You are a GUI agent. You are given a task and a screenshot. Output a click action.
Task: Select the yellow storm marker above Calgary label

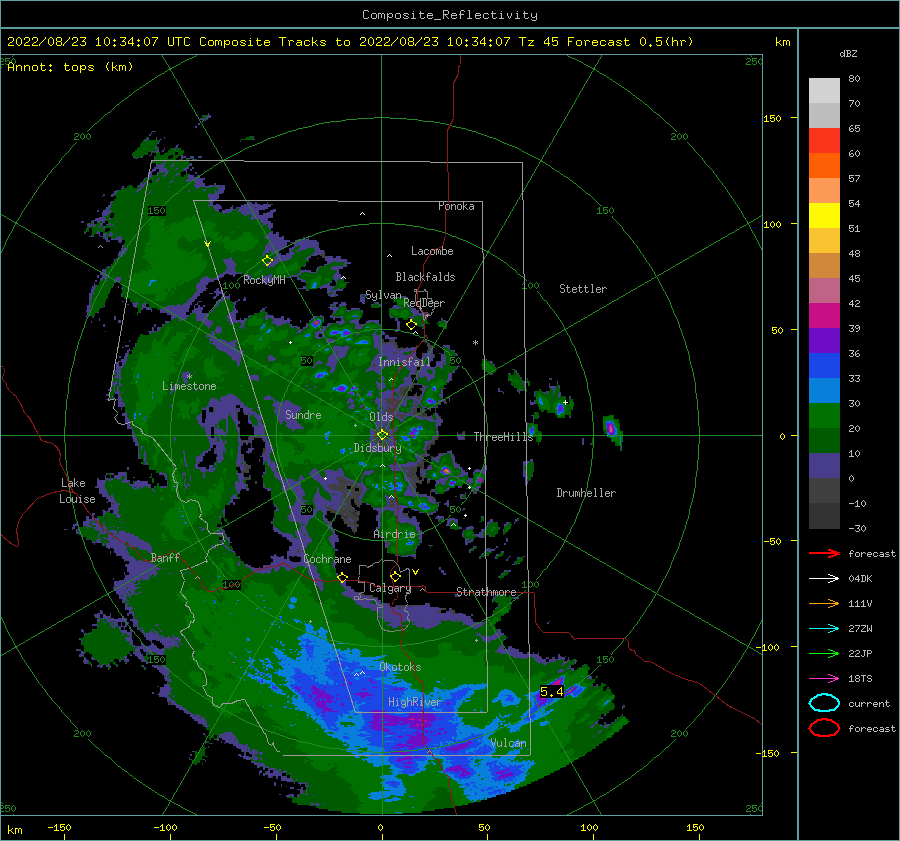point(395,576)
